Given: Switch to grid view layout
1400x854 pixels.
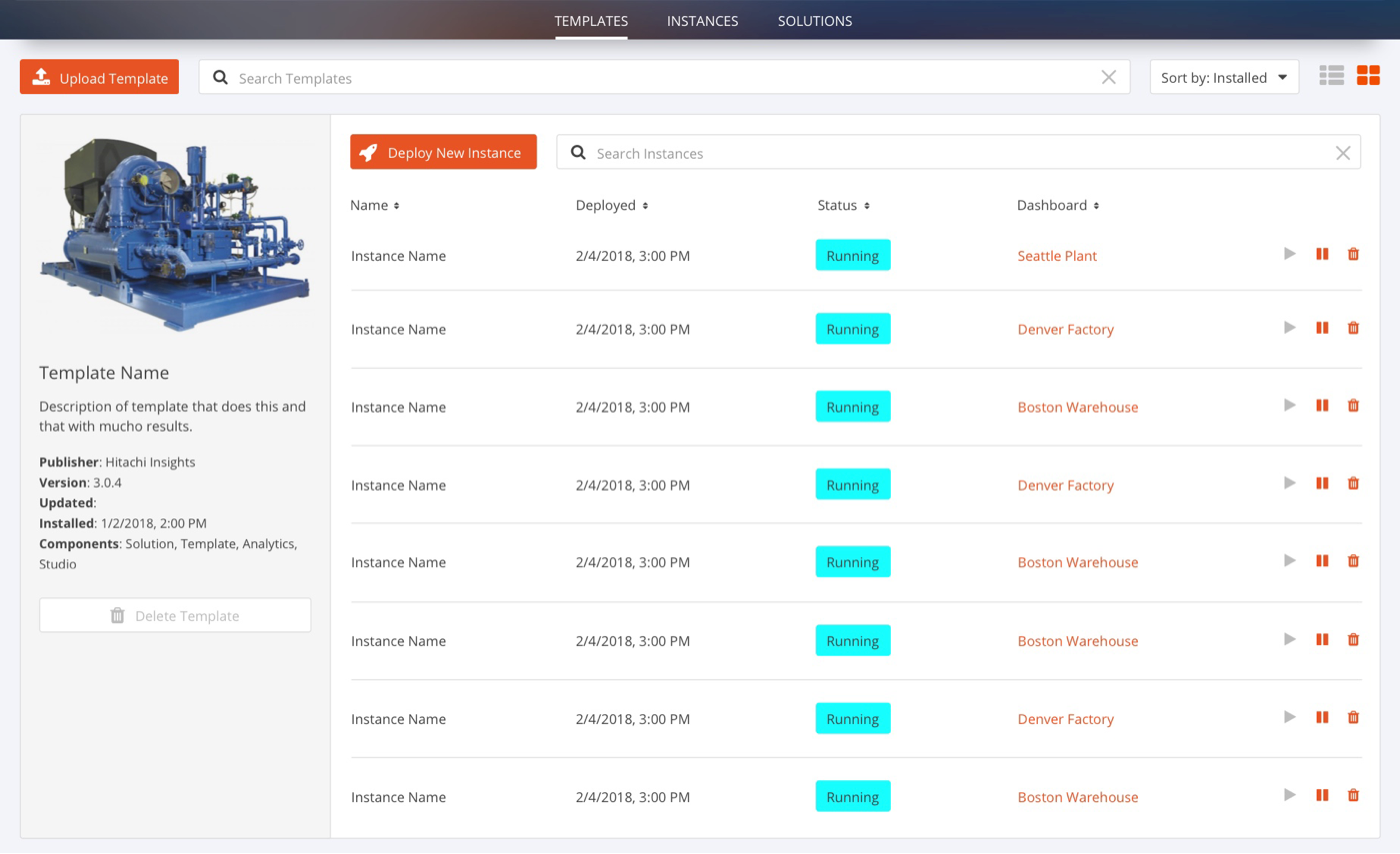Looking at the screenshot, I should [x=1368, y=75].
